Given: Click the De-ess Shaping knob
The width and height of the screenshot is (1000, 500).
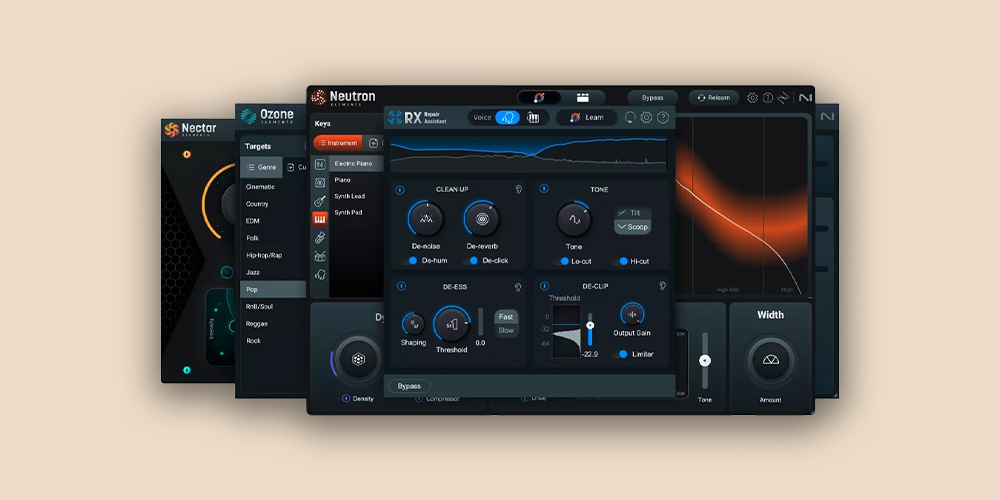Looking at the screenshot, I should point(413,325).
